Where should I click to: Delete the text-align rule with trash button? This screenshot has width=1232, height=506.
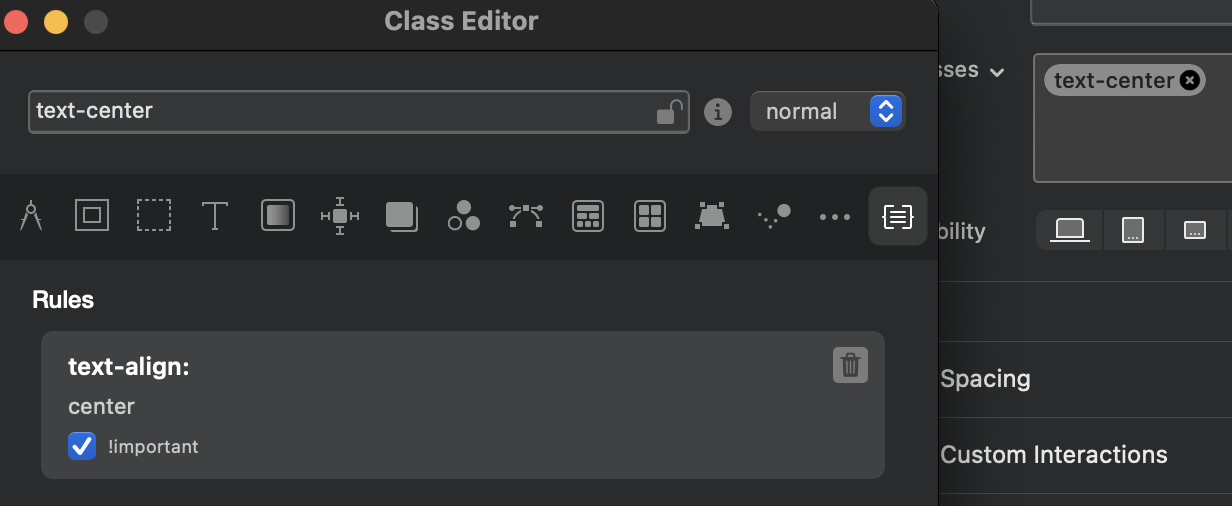[x=850, y=365]
